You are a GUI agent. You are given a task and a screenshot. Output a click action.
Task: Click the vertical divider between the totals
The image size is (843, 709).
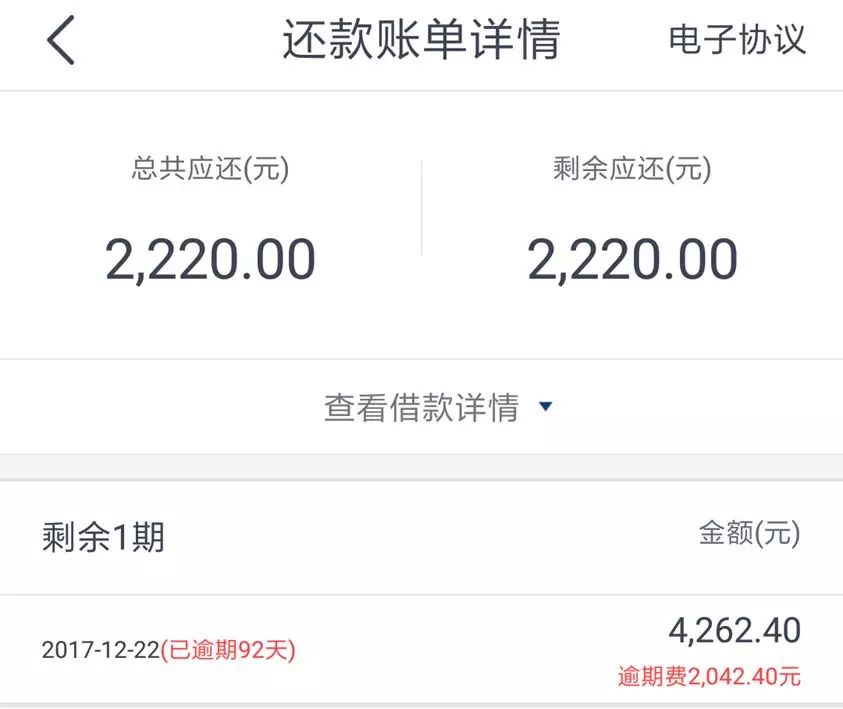point(421,208)
